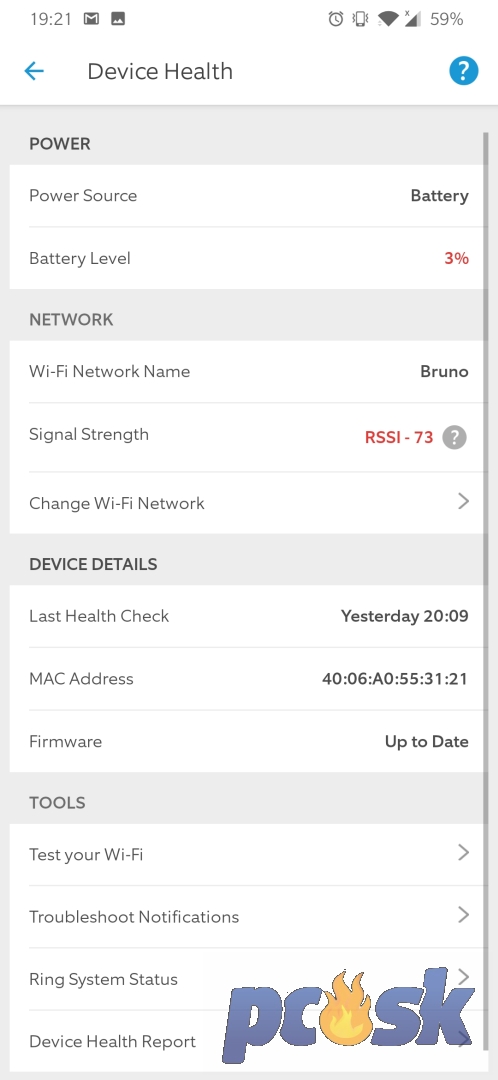This screenshot has width=498, height=1080.
Task: Tap the Battery Level row
Action: (249, 258)
